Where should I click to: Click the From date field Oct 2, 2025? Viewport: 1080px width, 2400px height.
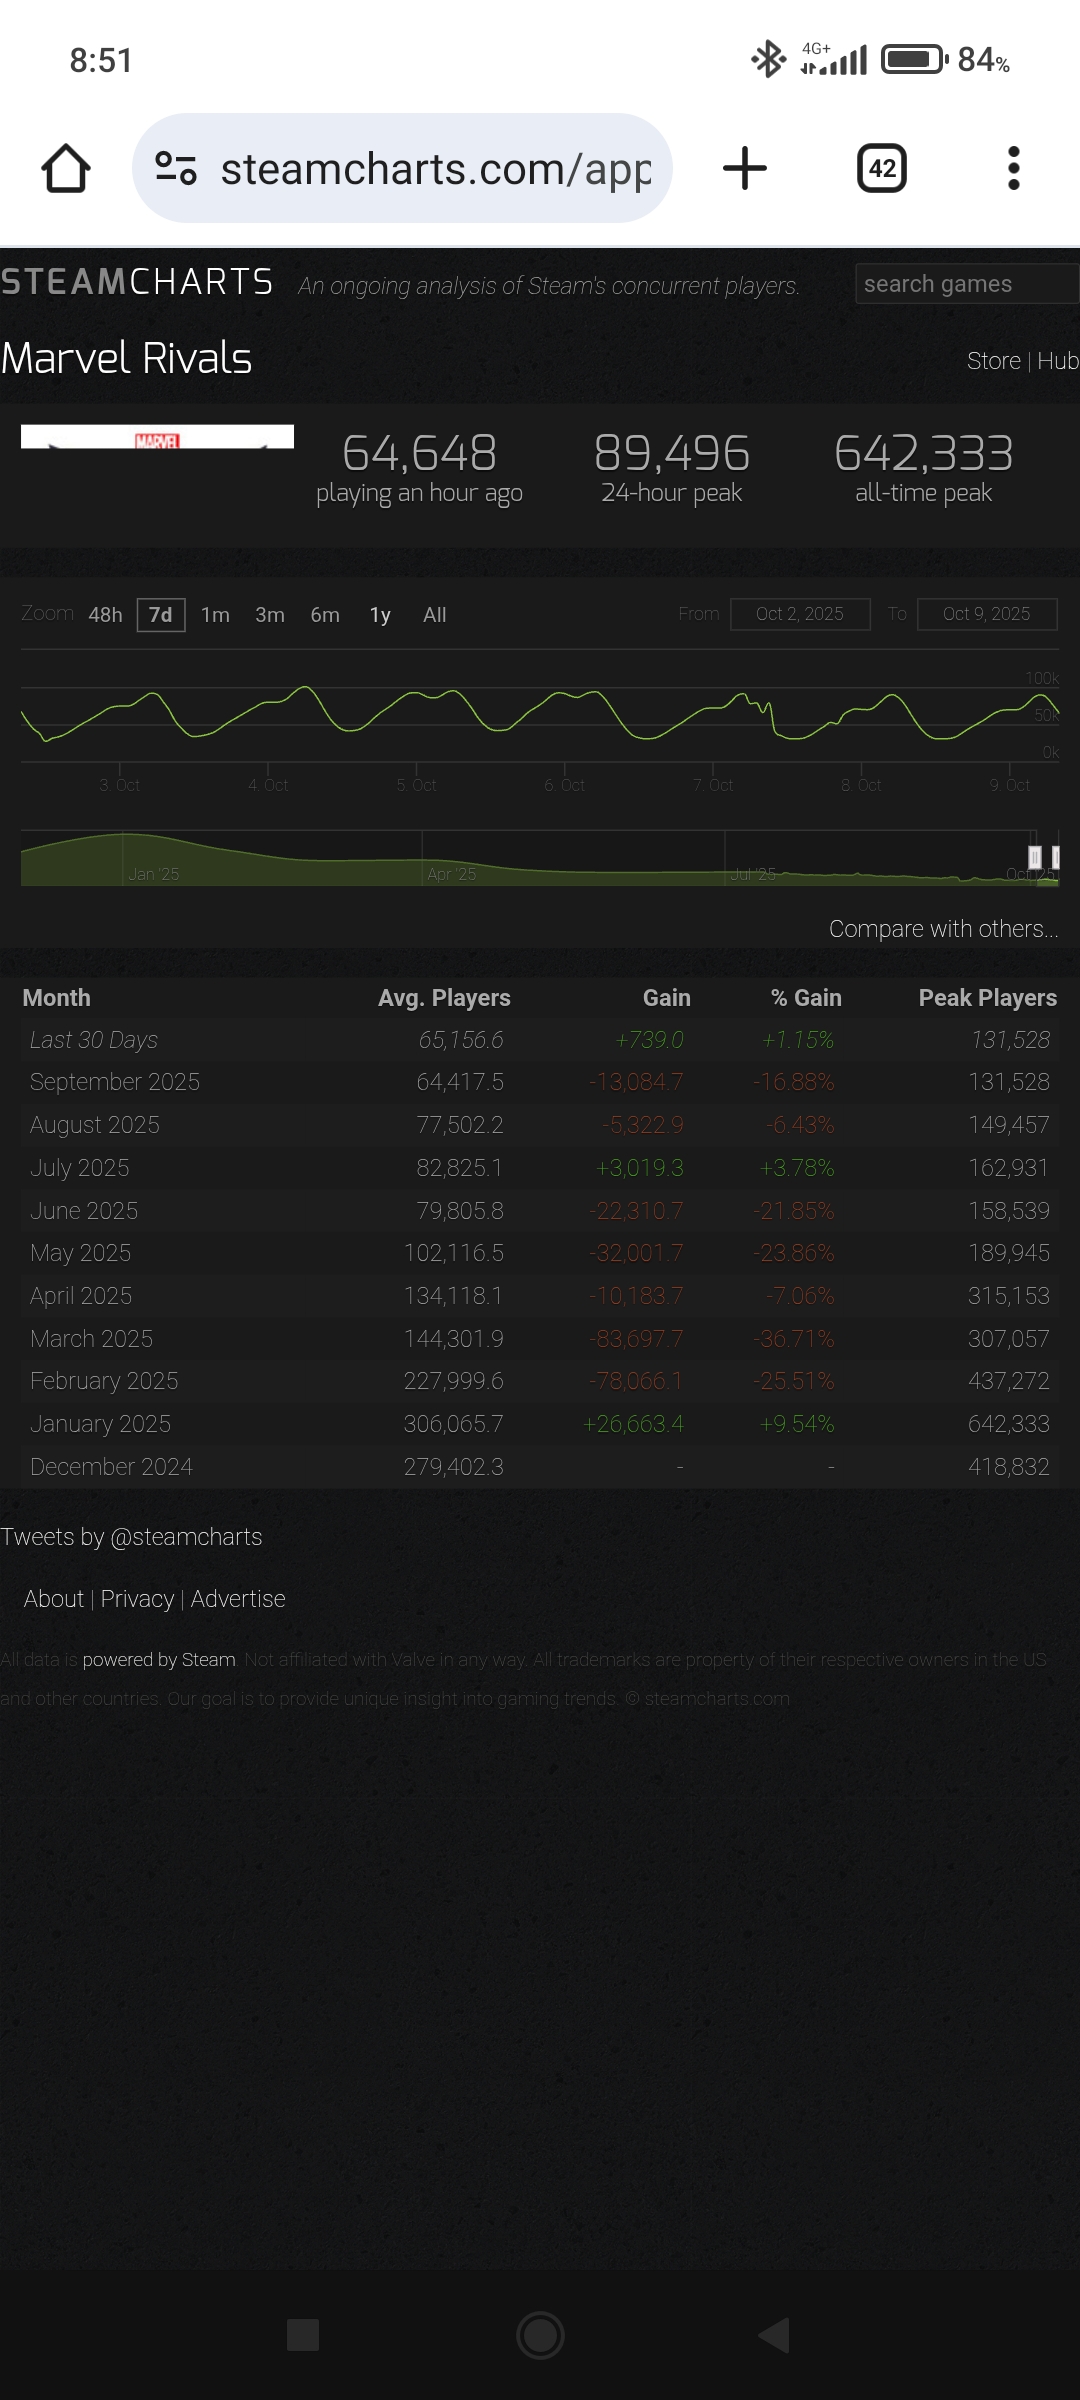pos(800,614)
